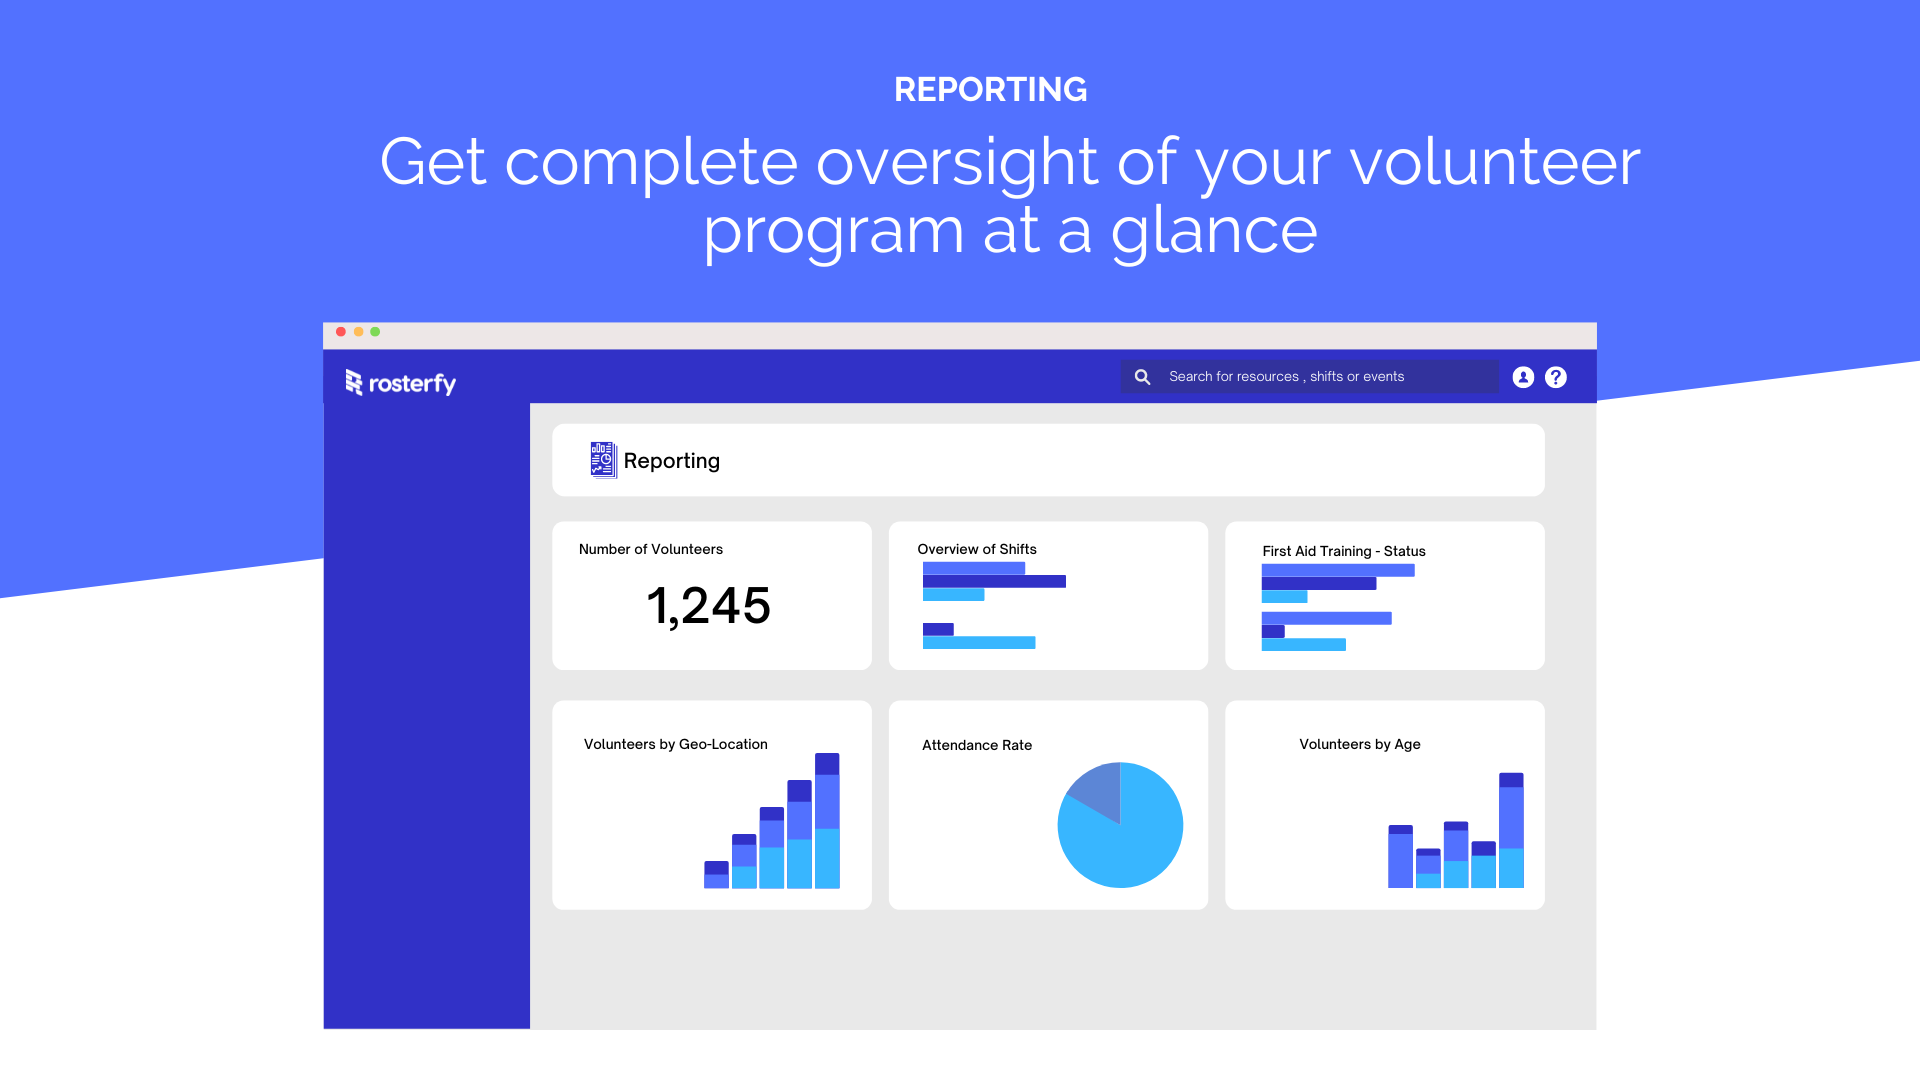Open the user profile icon
Screen dimensions: 1920x1080
click(1523, 377)
